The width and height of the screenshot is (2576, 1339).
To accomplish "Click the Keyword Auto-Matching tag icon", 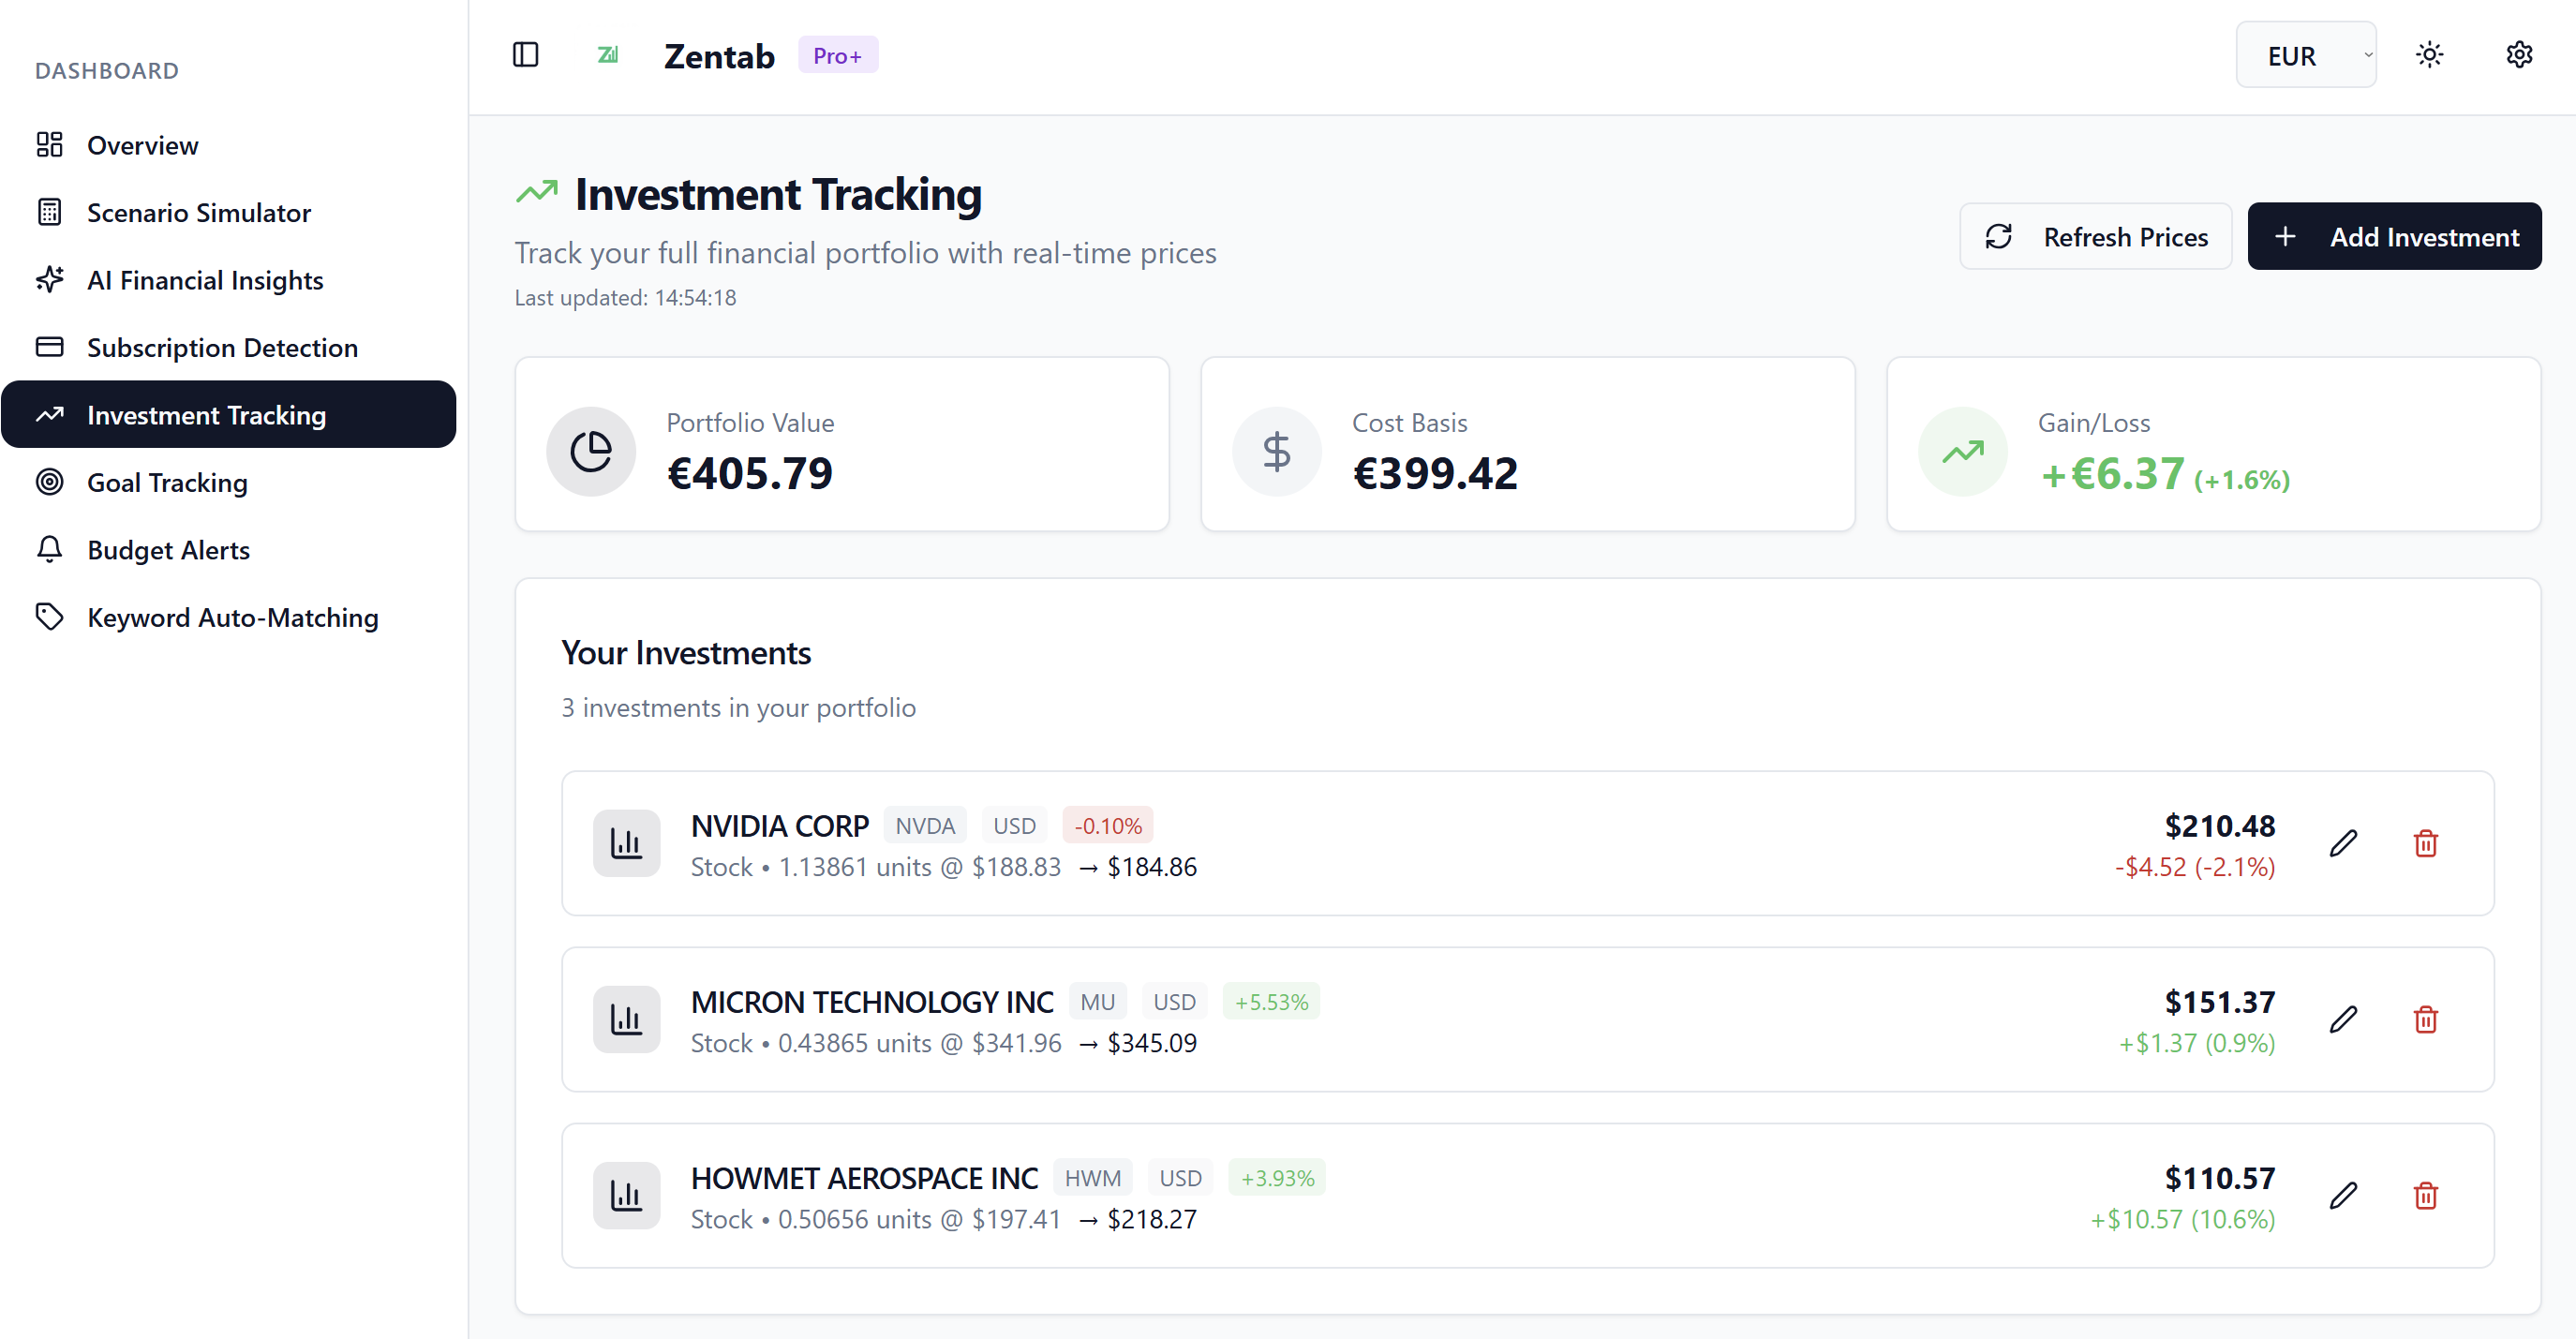I will tap(50, 617).
